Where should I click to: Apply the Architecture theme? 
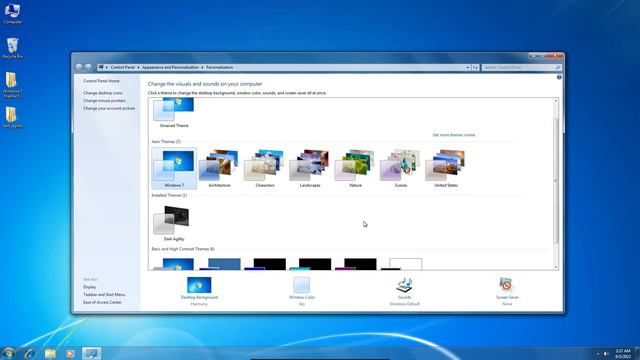(219, 168)
